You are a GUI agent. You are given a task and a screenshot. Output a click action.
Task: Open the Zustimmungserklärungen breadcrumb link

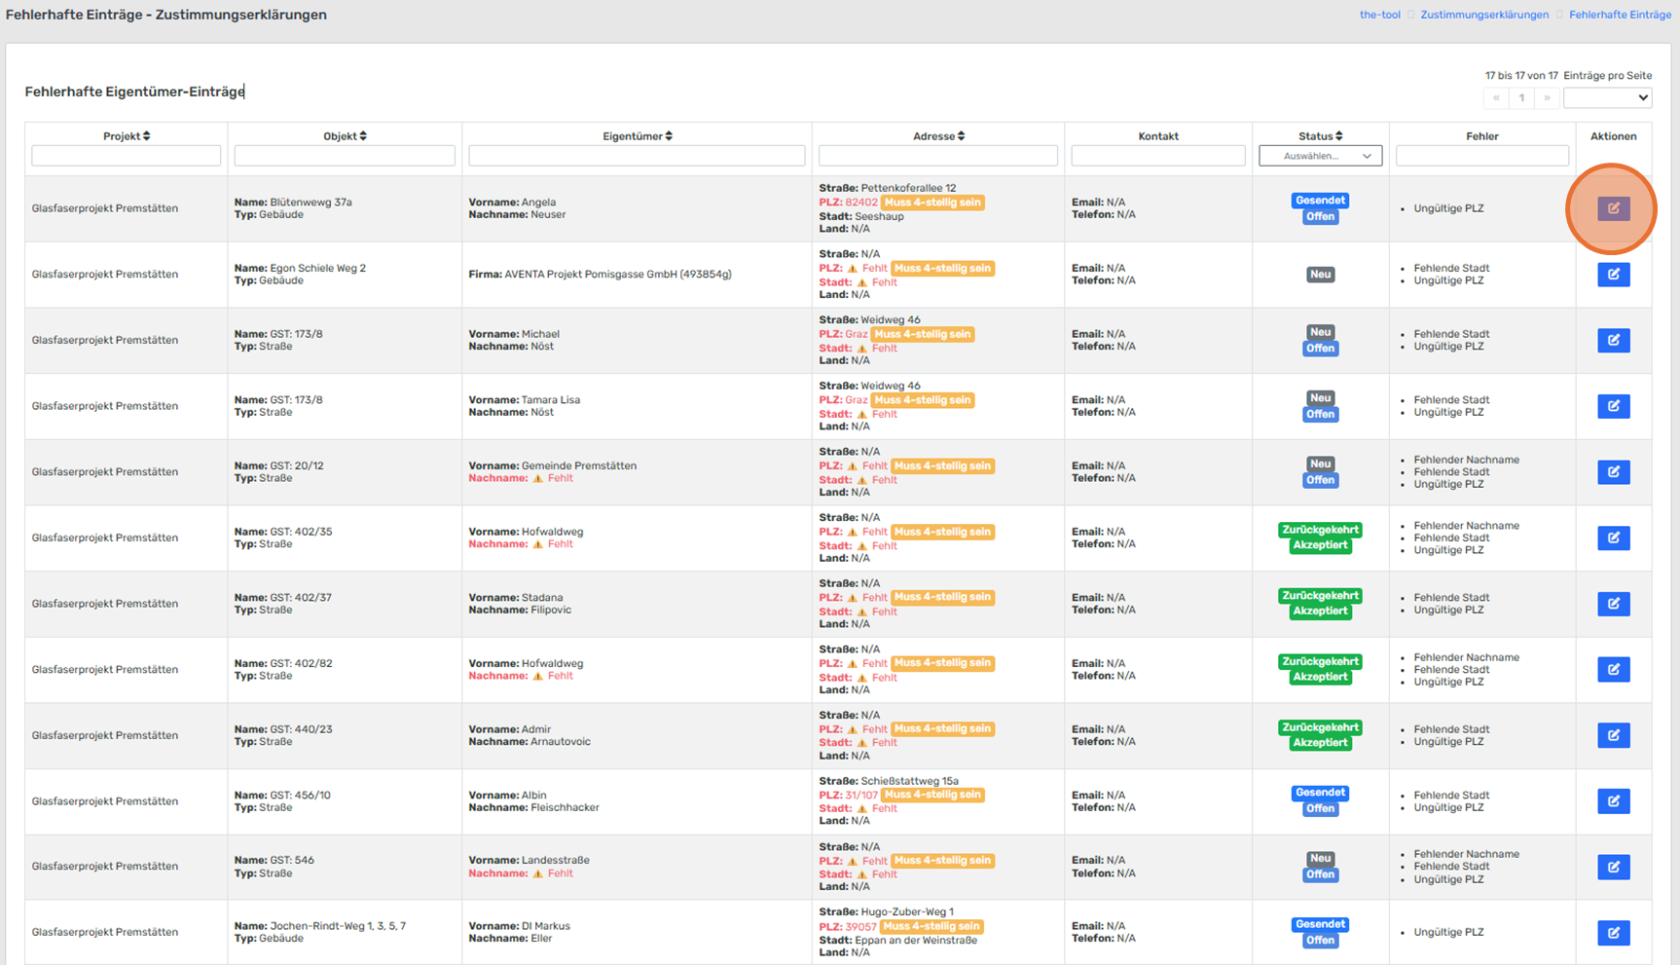click(x=1484, y=15)
